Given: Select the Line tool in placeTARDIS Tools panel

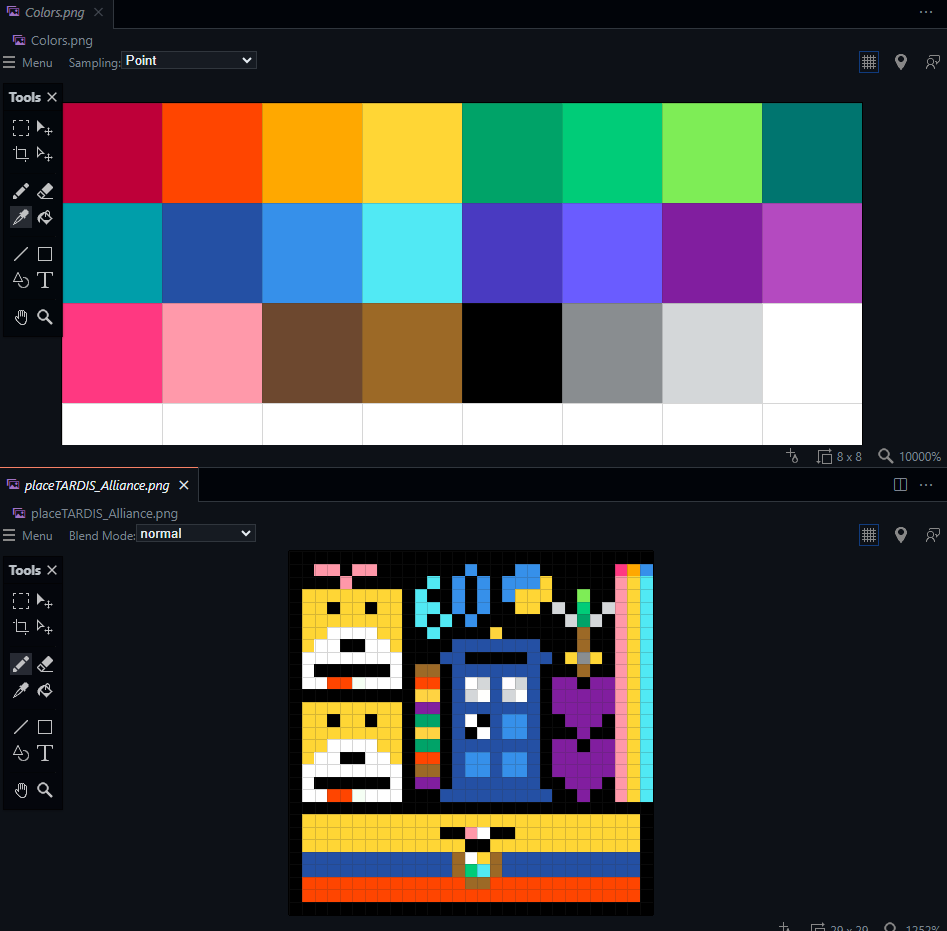Looking at the screenshot, I should [21, 727].
